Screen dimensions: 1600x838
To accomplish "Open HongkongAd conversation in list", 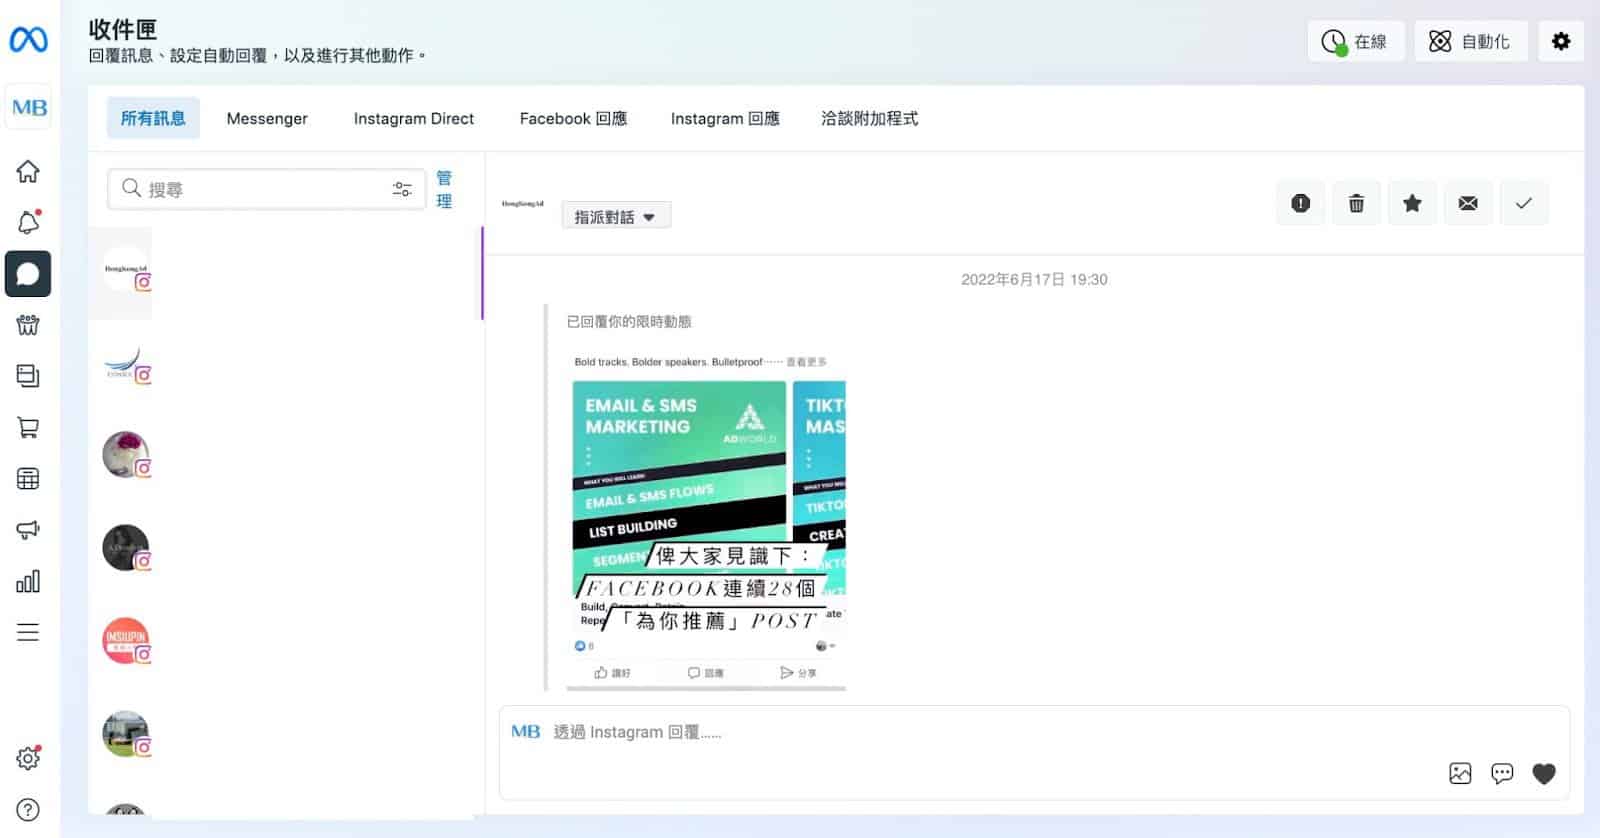I will (127, 270).
